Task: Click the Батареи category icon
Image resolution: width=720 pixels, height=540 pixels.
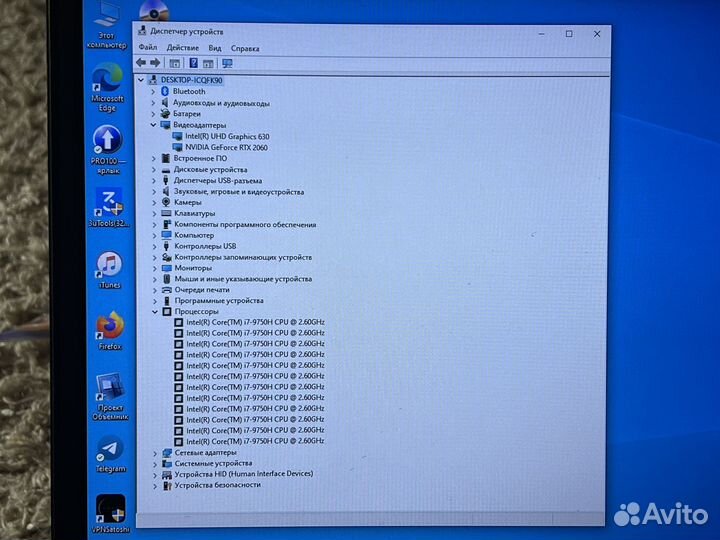Action: (165, 113)
